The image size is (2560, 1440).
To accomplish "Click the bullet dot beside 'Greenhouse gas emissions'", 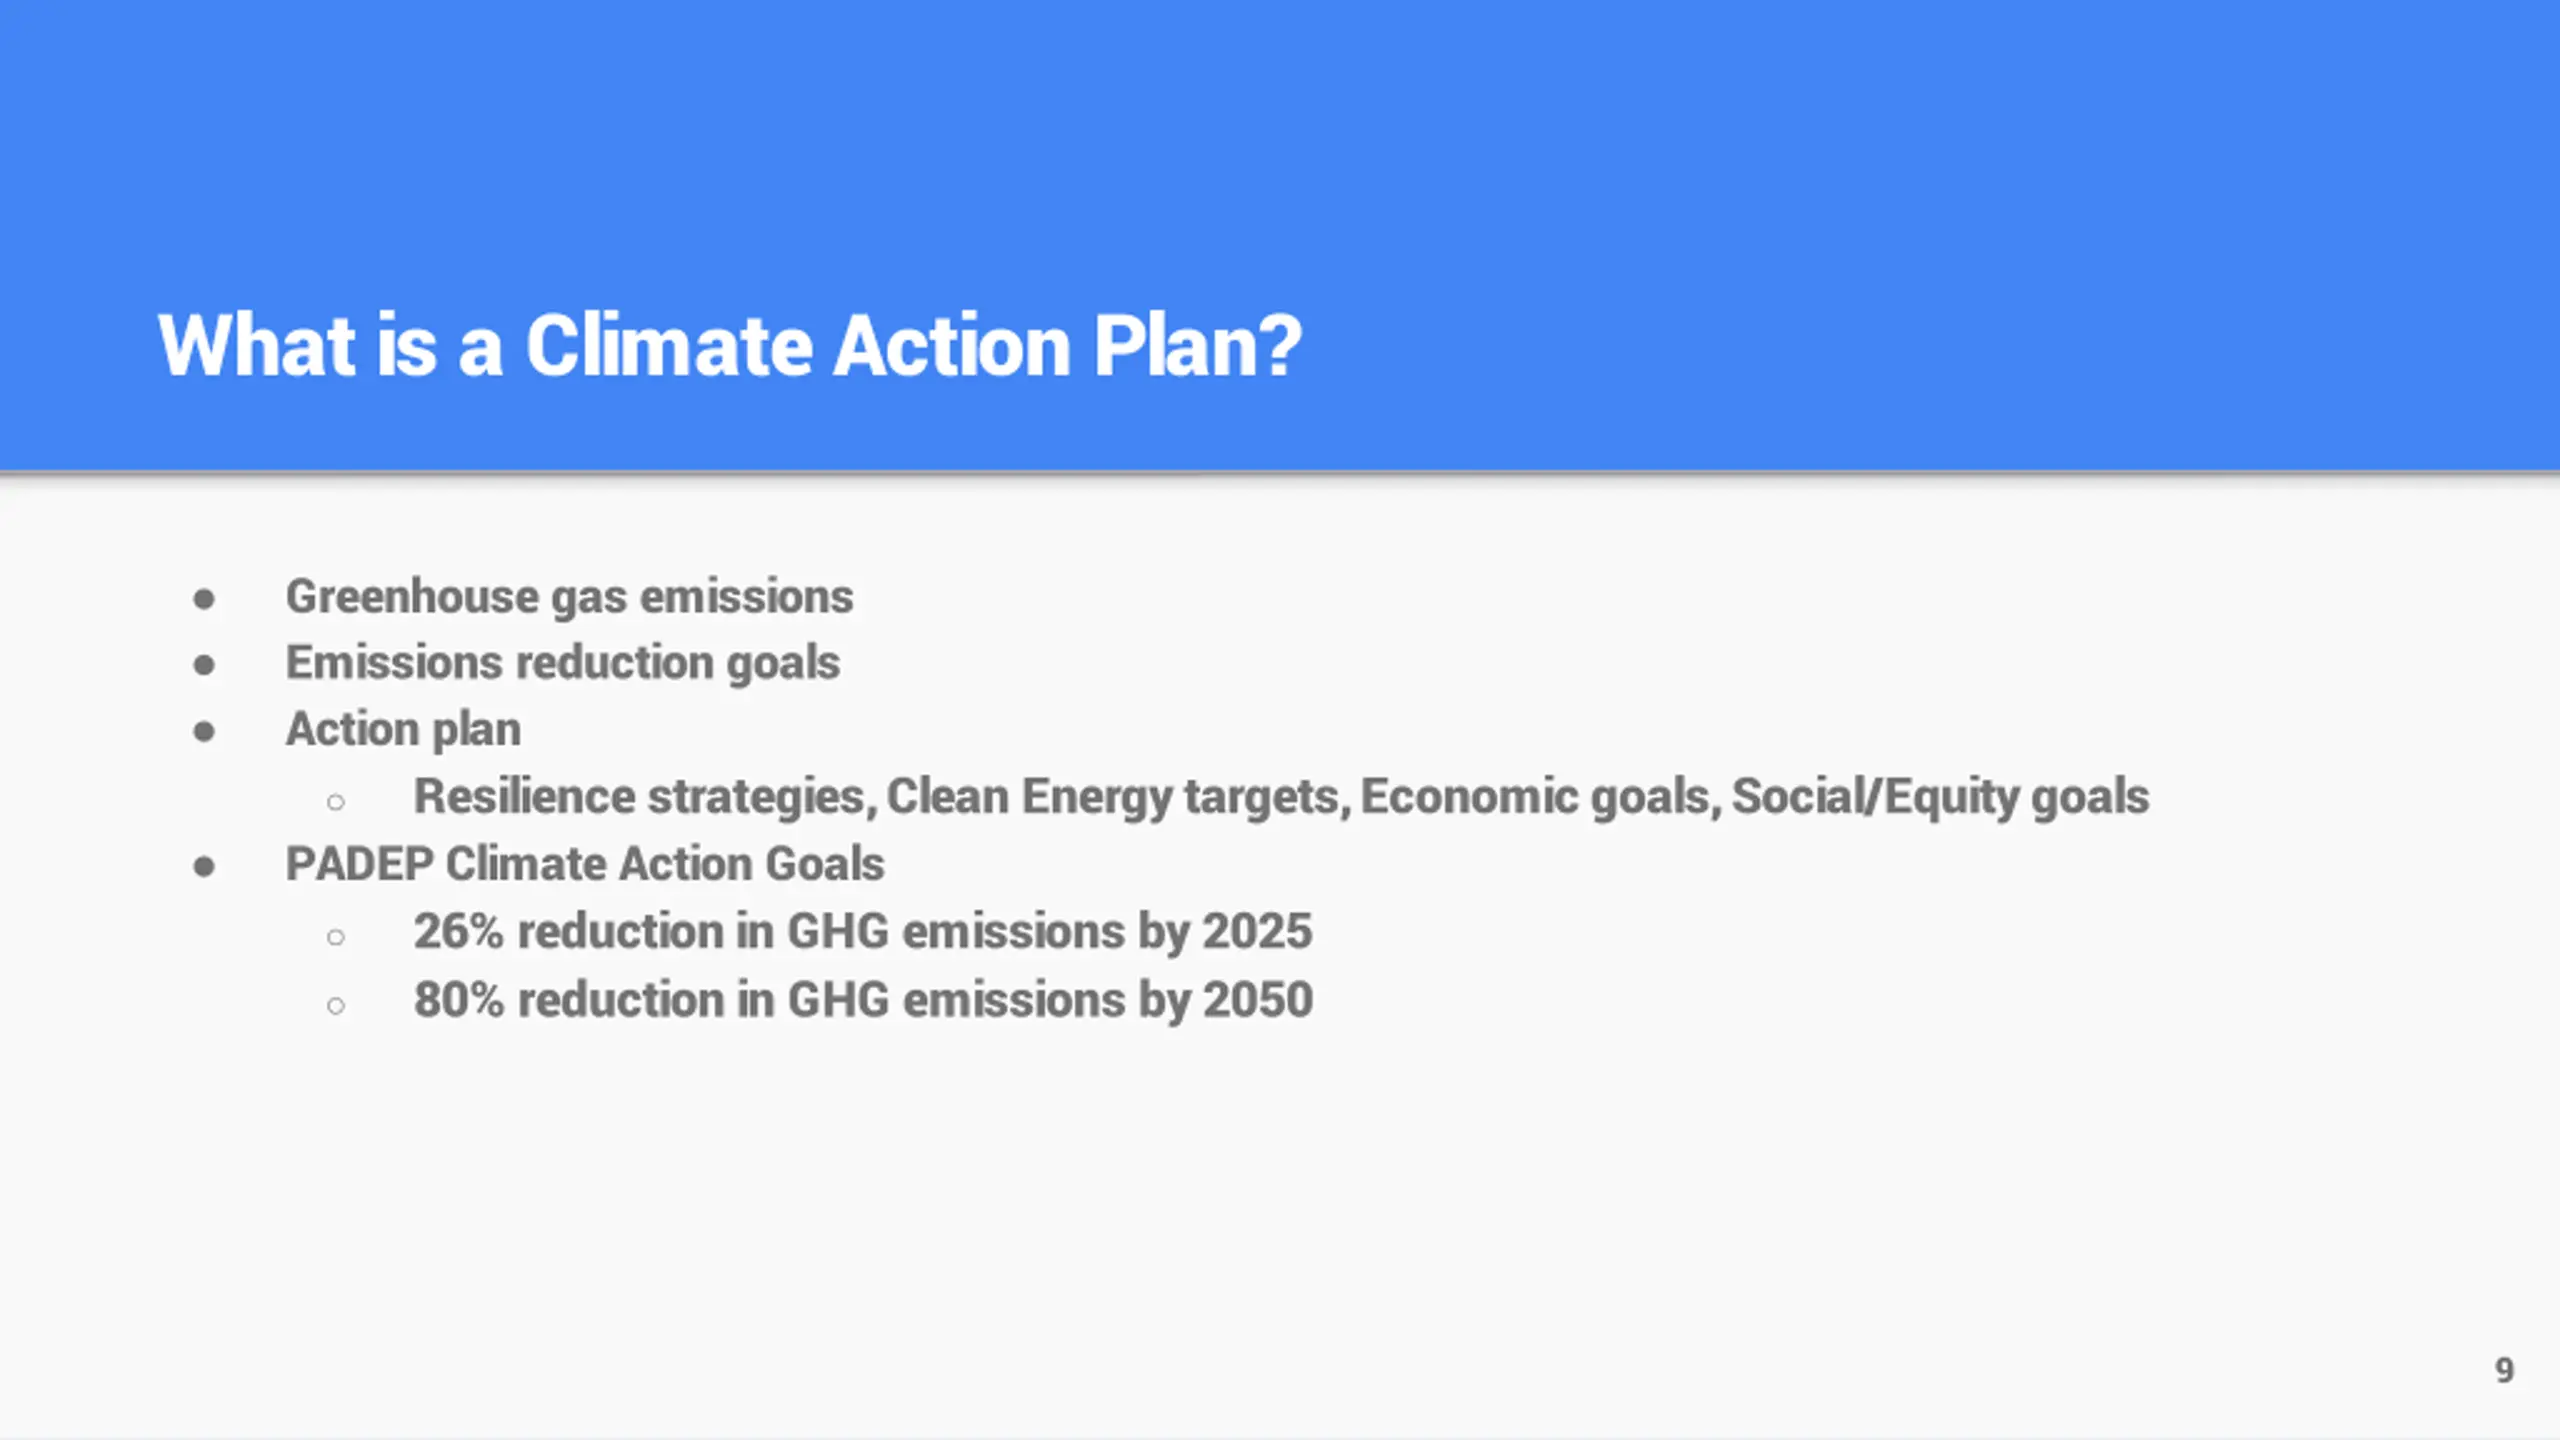I will tap(204, 599).
